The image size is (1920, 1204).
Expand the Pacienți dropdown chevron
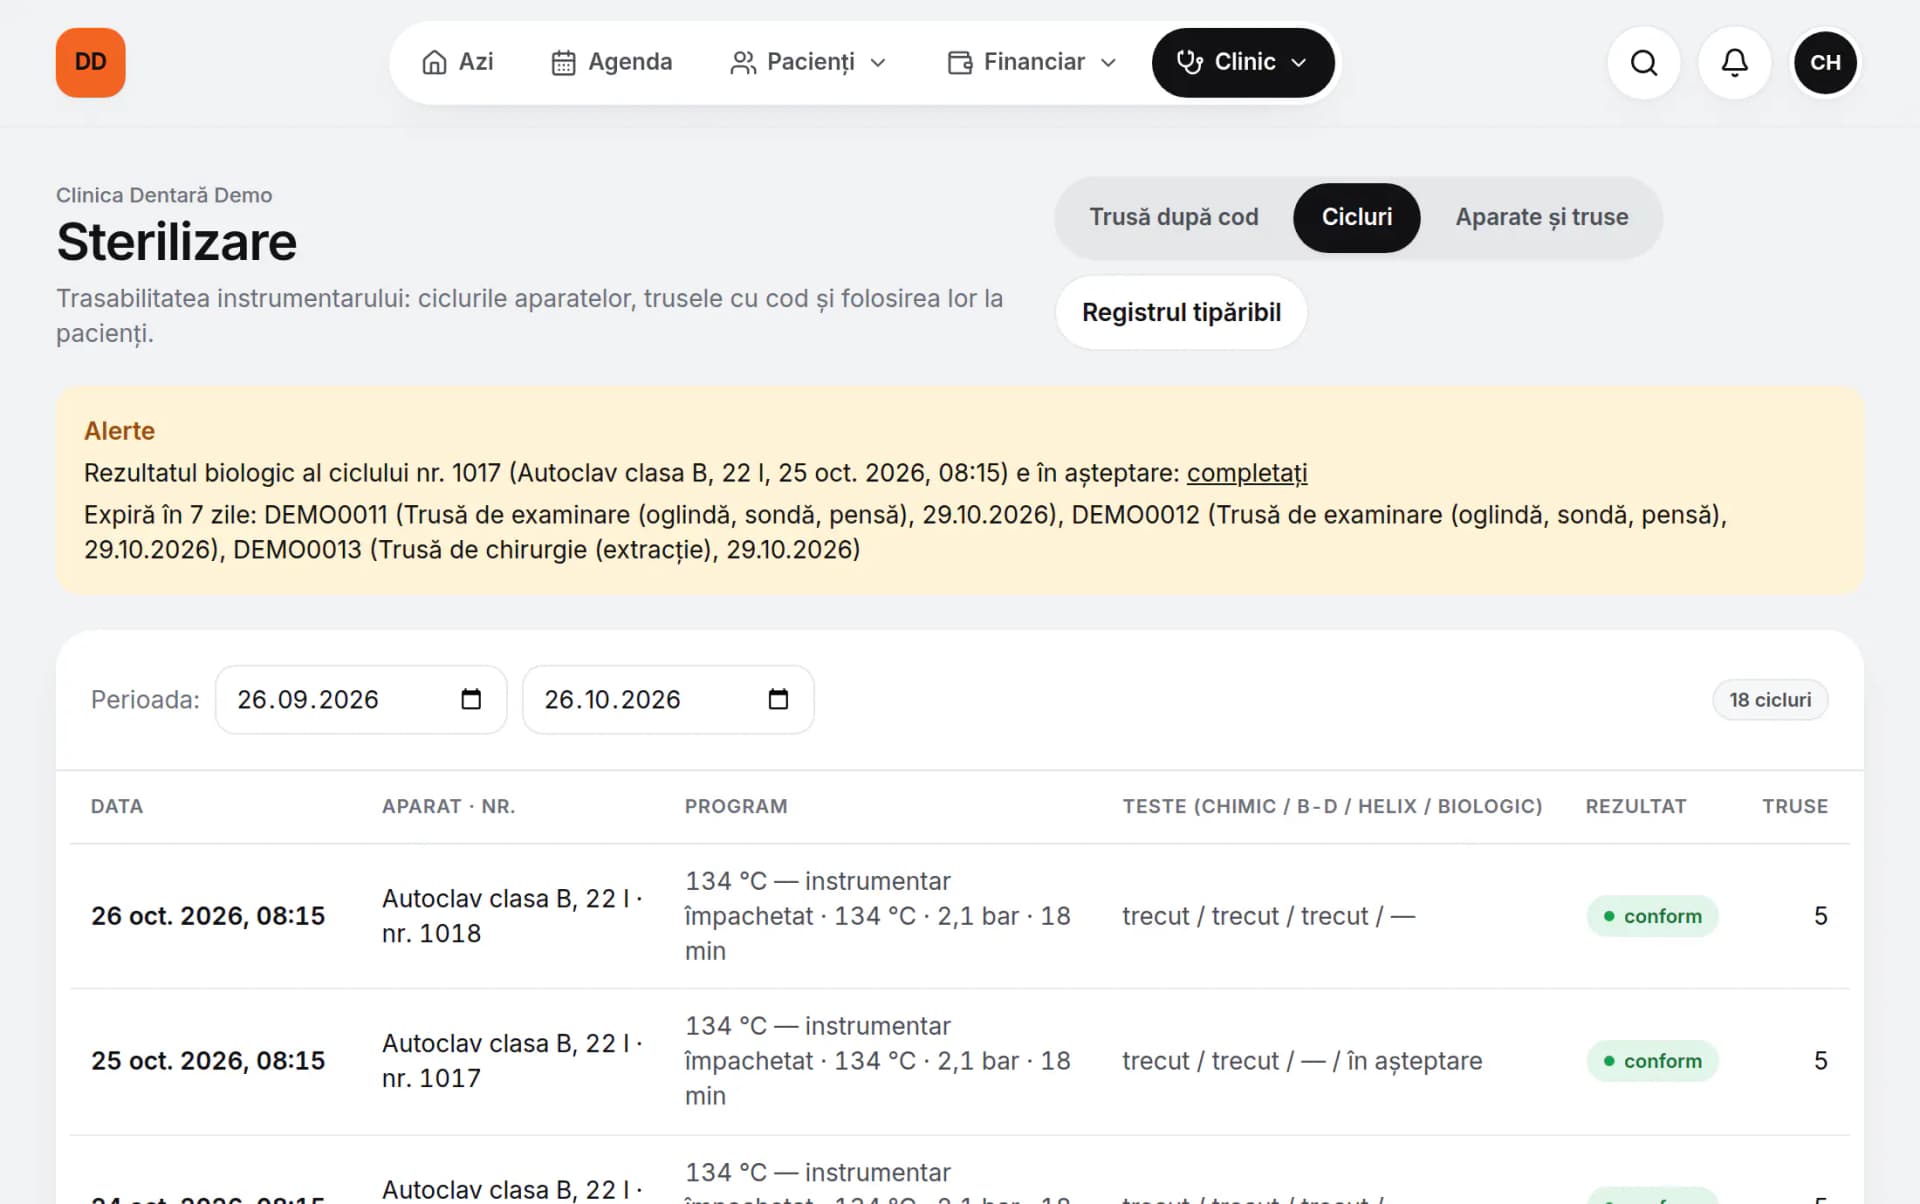click(x=878, y=63)
